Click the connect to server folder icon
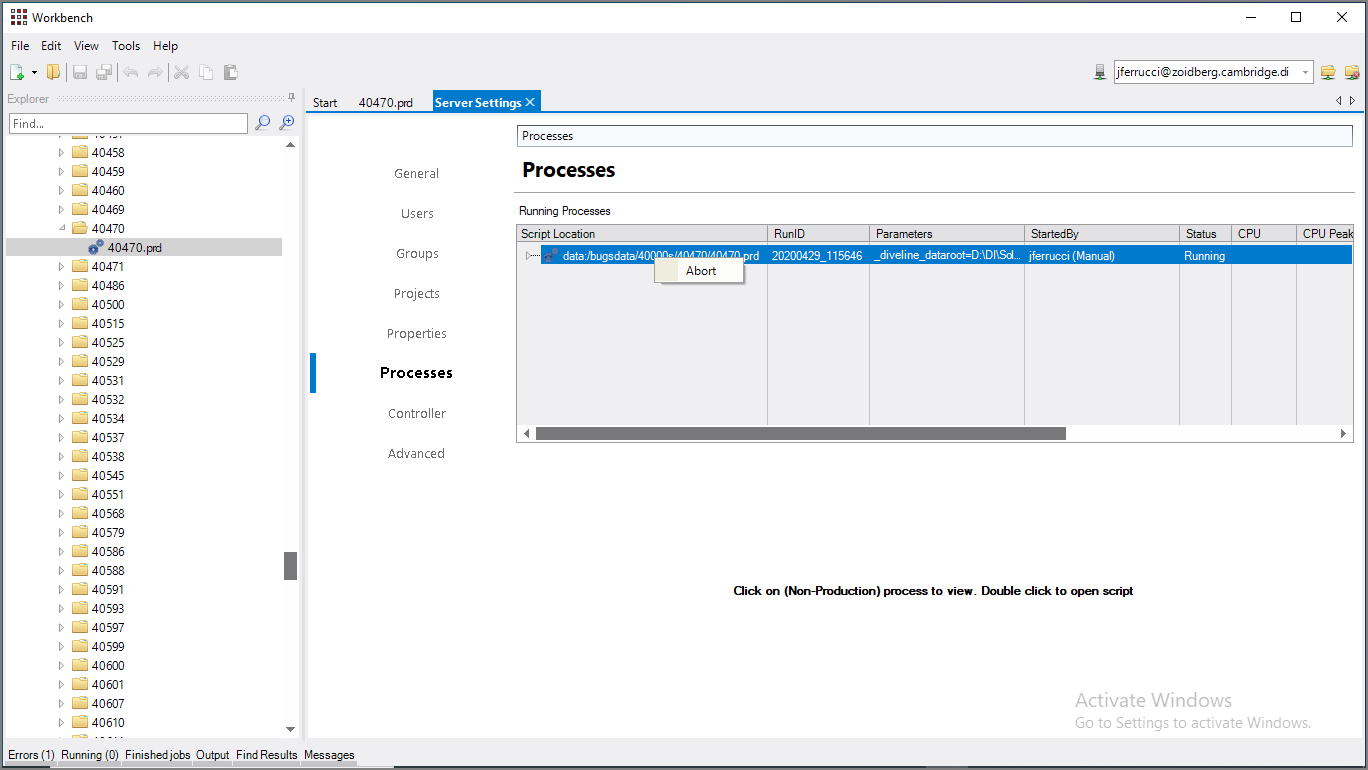This screenshot has height=770, width=1368. 1328,72
